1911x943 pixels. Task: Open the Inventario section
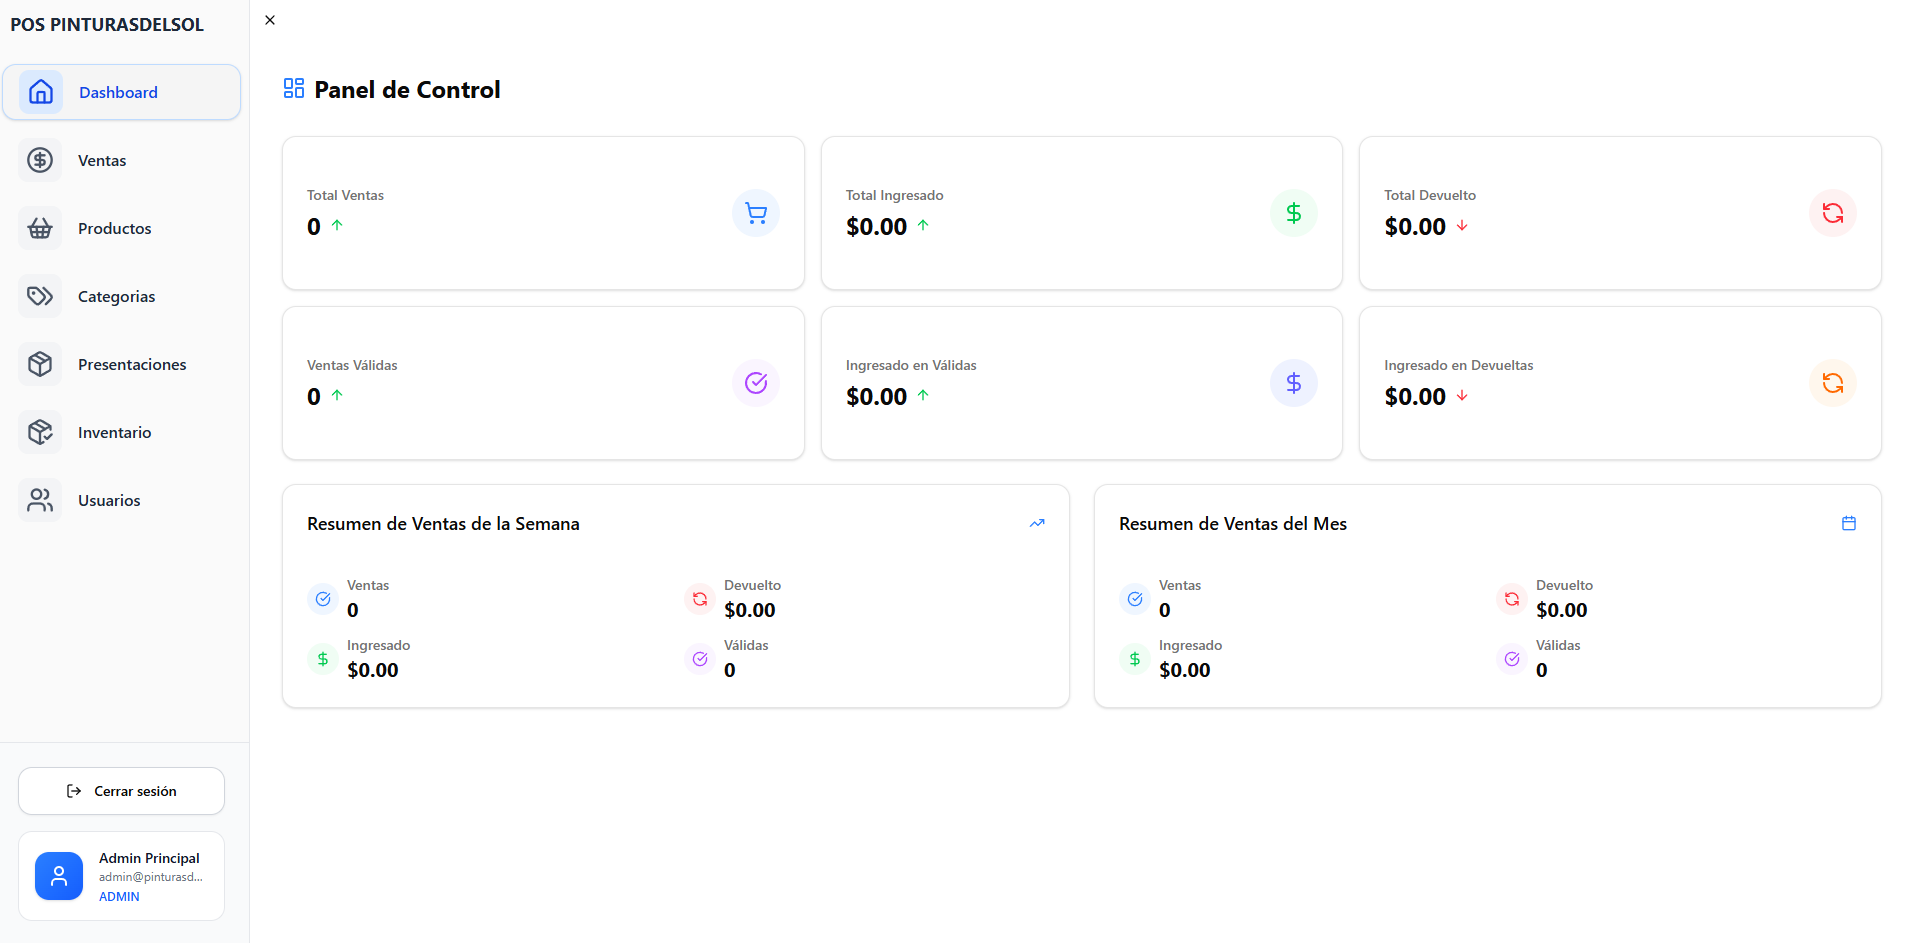coord(114,432)
